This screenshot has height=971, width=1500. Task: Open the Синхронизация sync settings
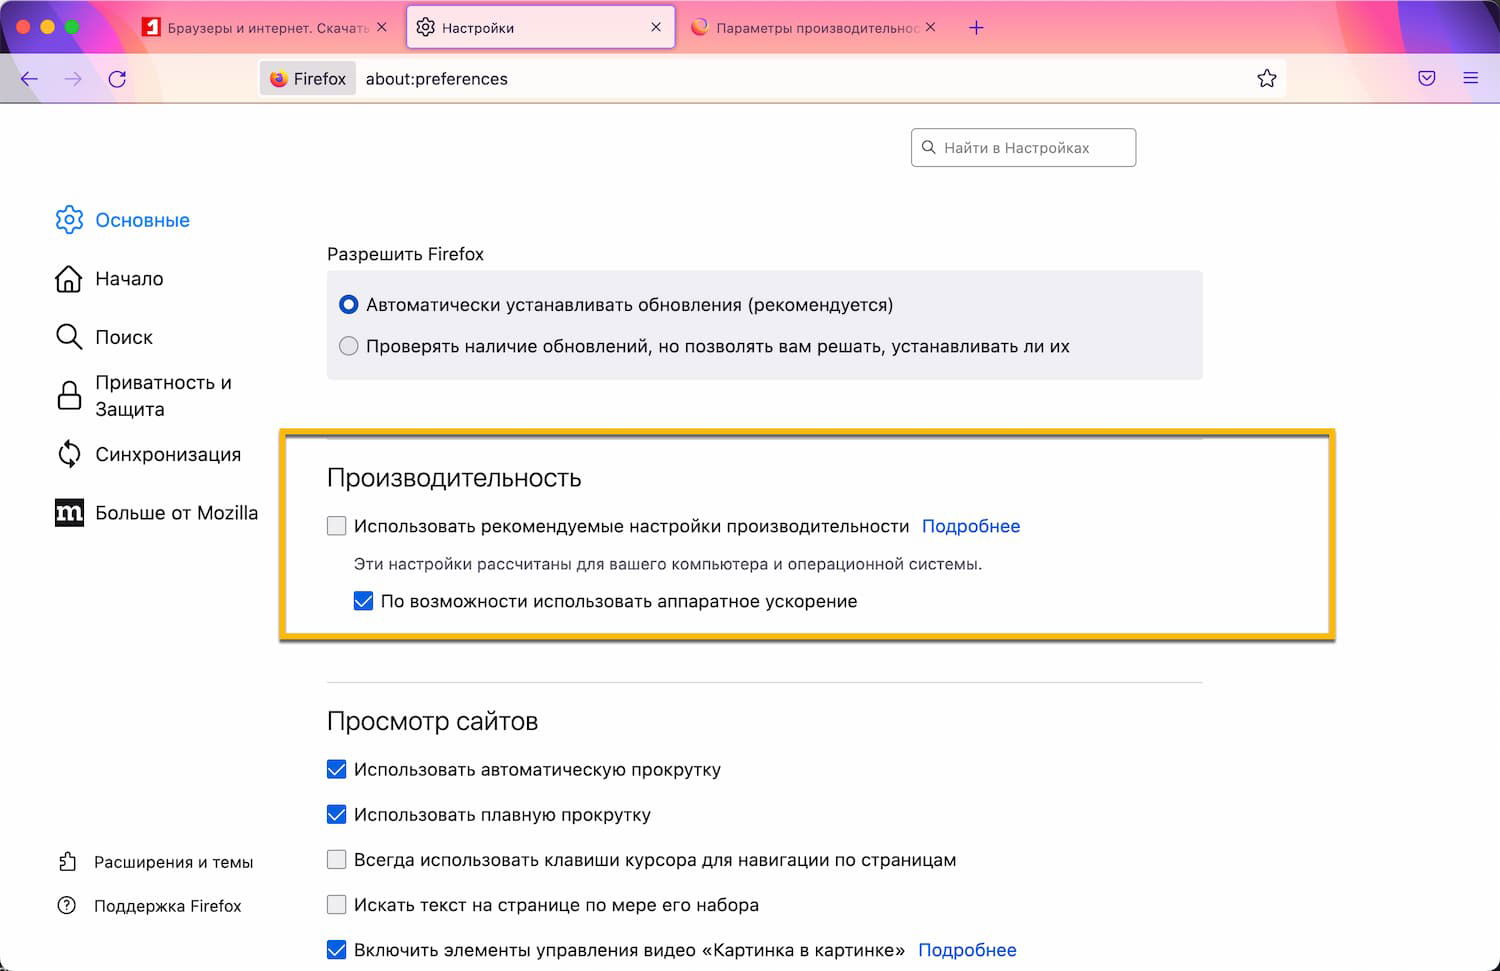(167, 455)
